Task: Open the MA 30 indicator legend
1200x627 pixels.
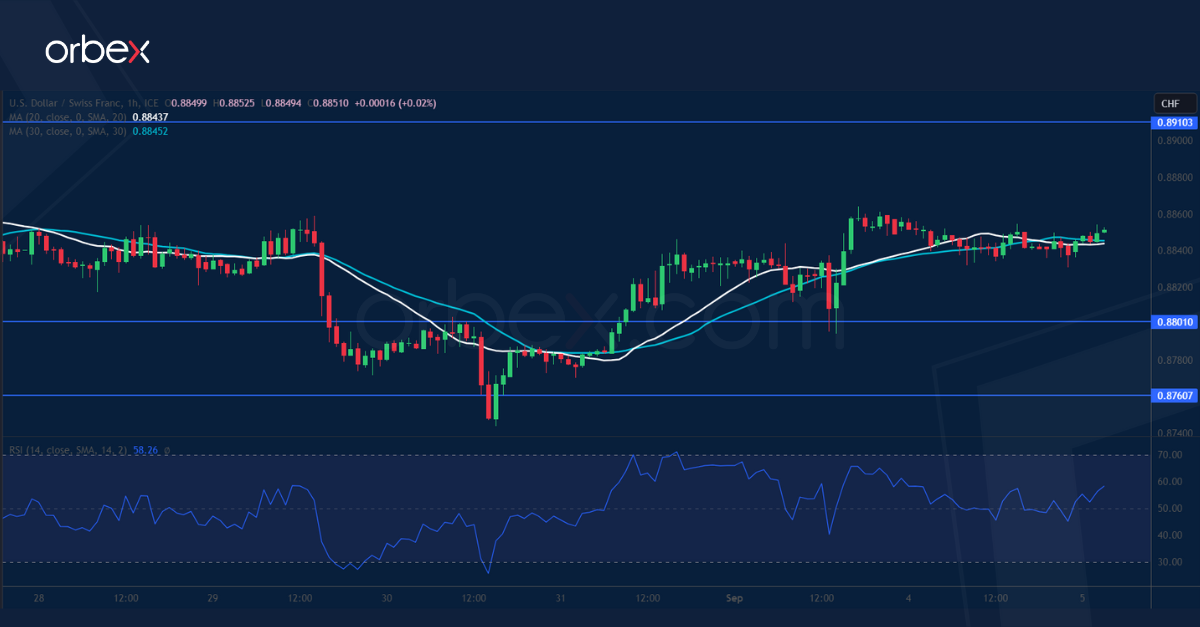Action: point(66,130)
